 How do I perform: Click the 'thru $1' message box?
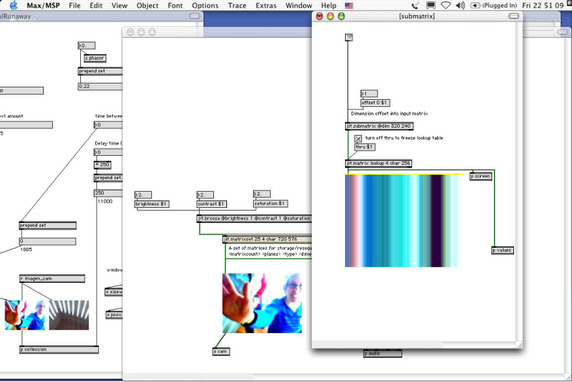point(364,147)
